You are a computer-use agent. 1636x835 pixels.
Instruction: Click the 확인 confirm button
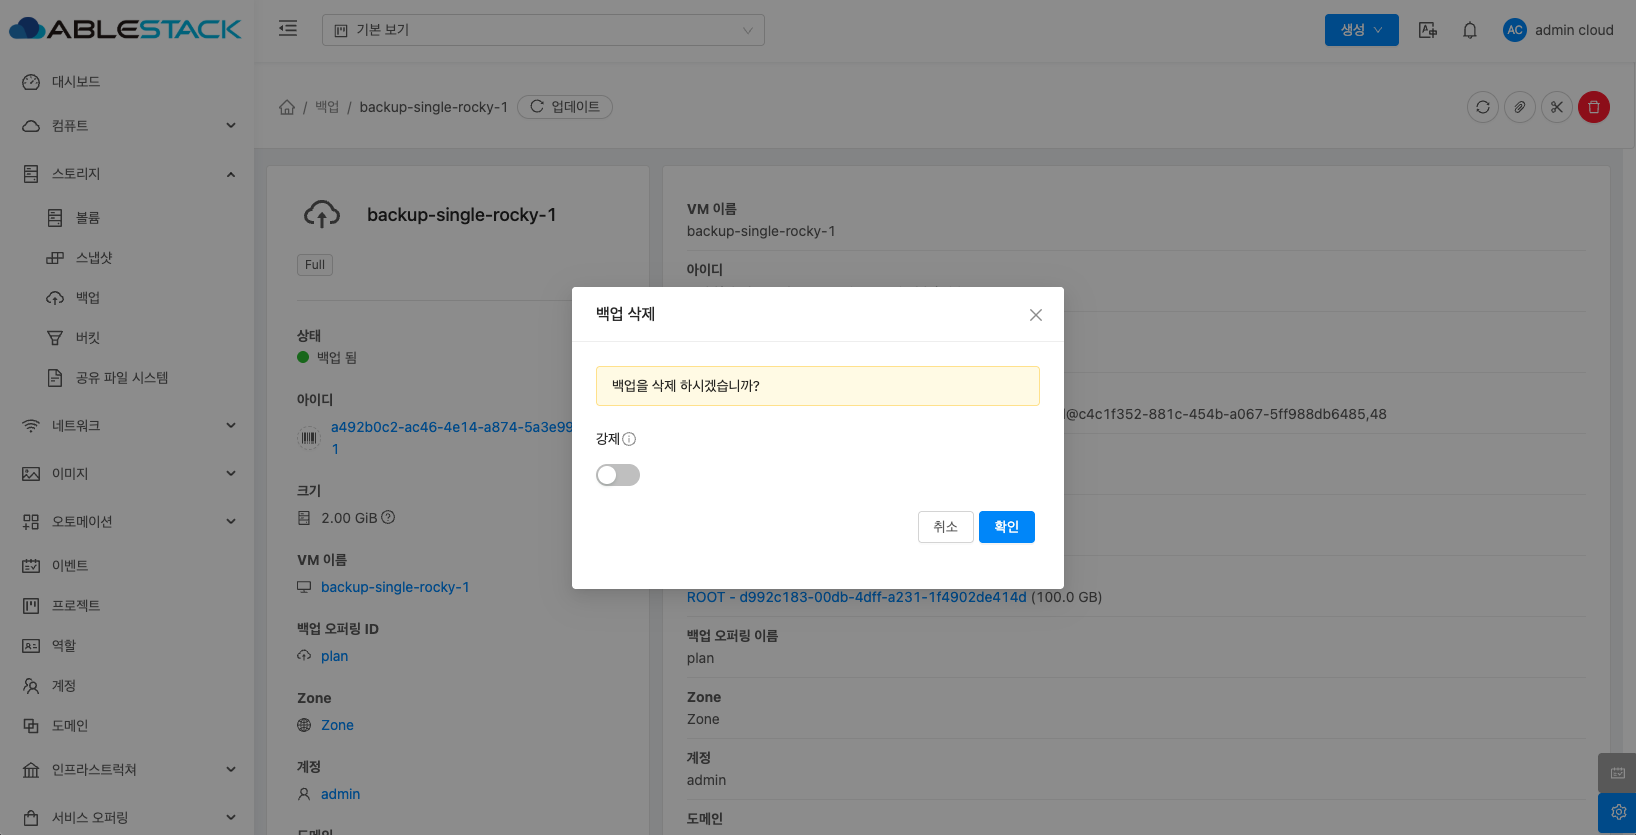[1006, 527]
